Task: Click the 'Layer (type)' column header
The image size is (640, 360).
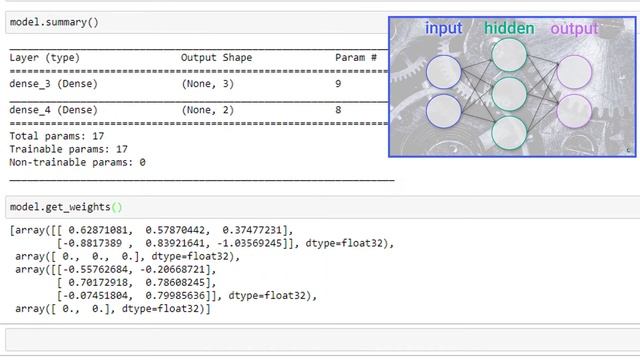Action: click(44, 58)
